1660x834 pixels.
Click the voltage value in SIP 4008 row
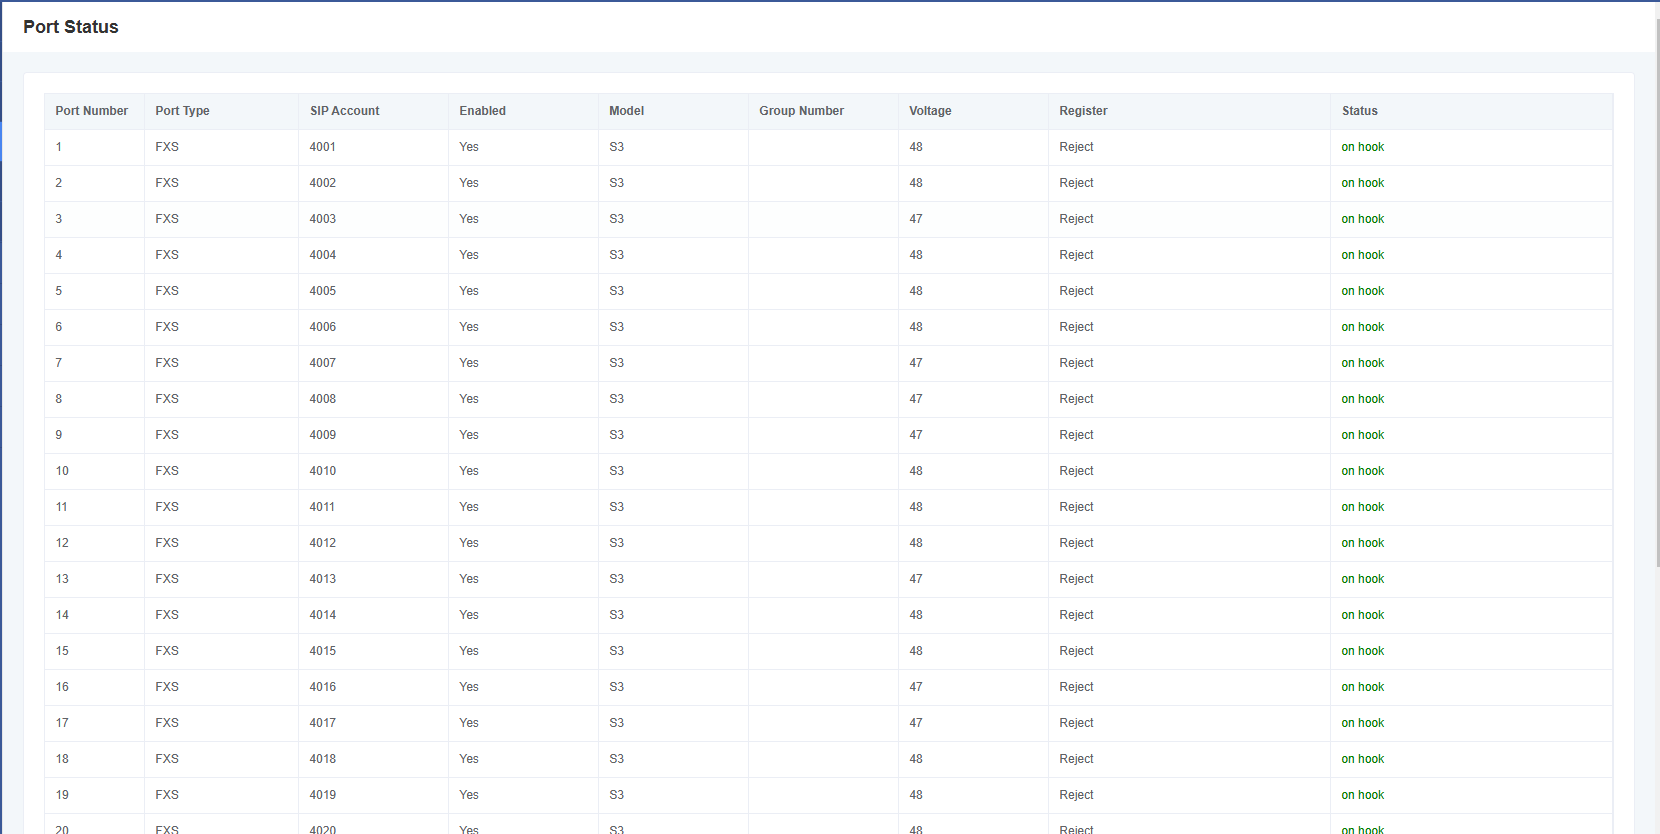pyautogui.click(x=916, y=399)
